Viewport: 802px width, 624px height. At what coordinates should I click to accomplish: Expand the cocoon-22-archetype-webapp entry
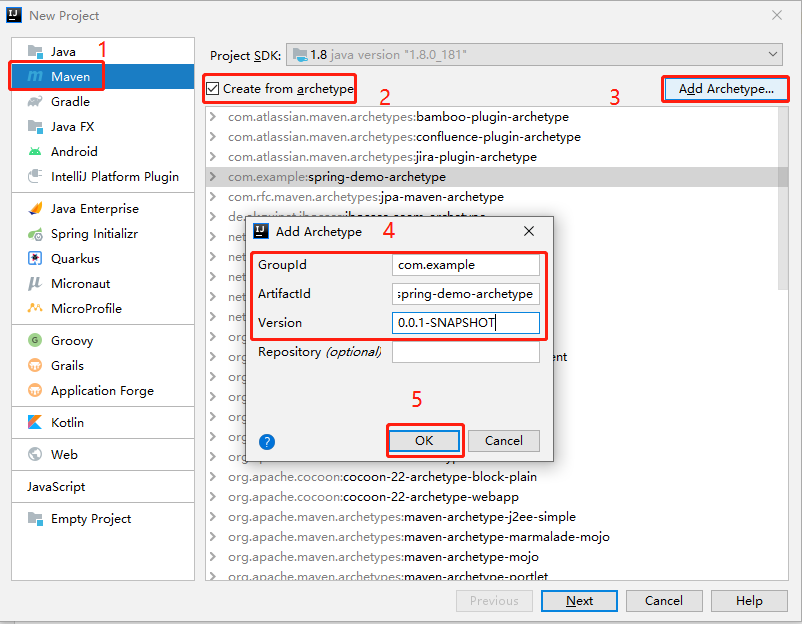(213, 497)
